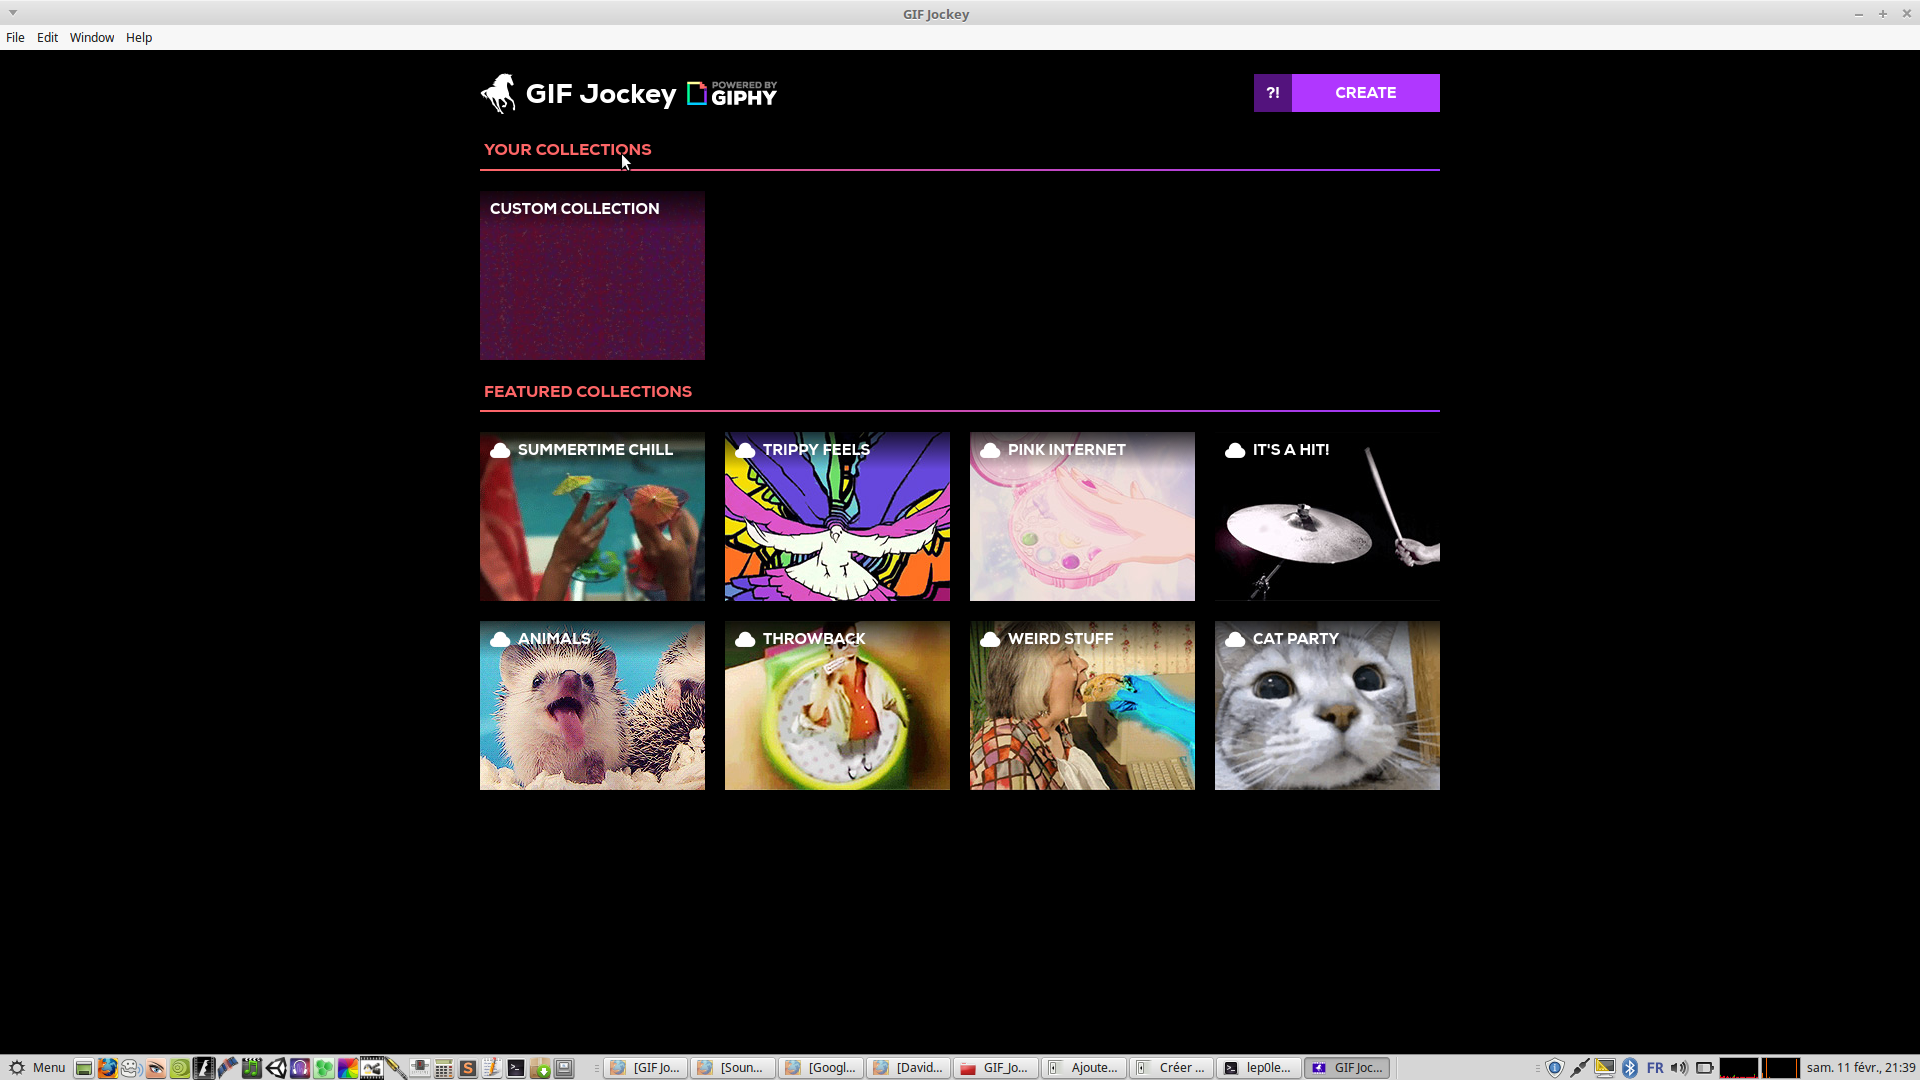
Task: Open the Window menu
Action: pyautogui.click(x=92, y=38)
